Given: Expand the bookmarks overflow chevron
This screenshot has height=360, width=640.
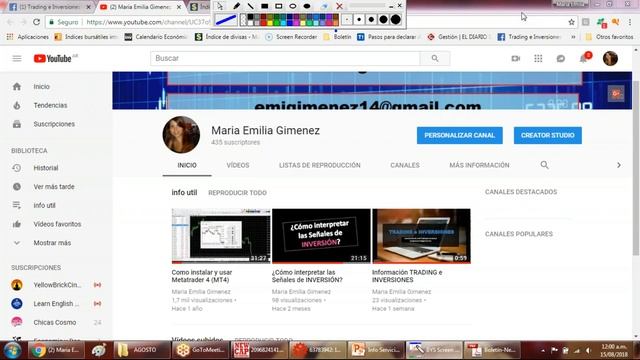Looking at the screenshot, I should (x=573, y=37).
